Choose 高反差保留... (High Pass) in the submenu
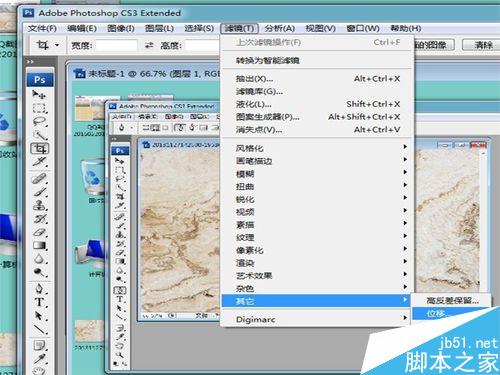 point(452,301)
